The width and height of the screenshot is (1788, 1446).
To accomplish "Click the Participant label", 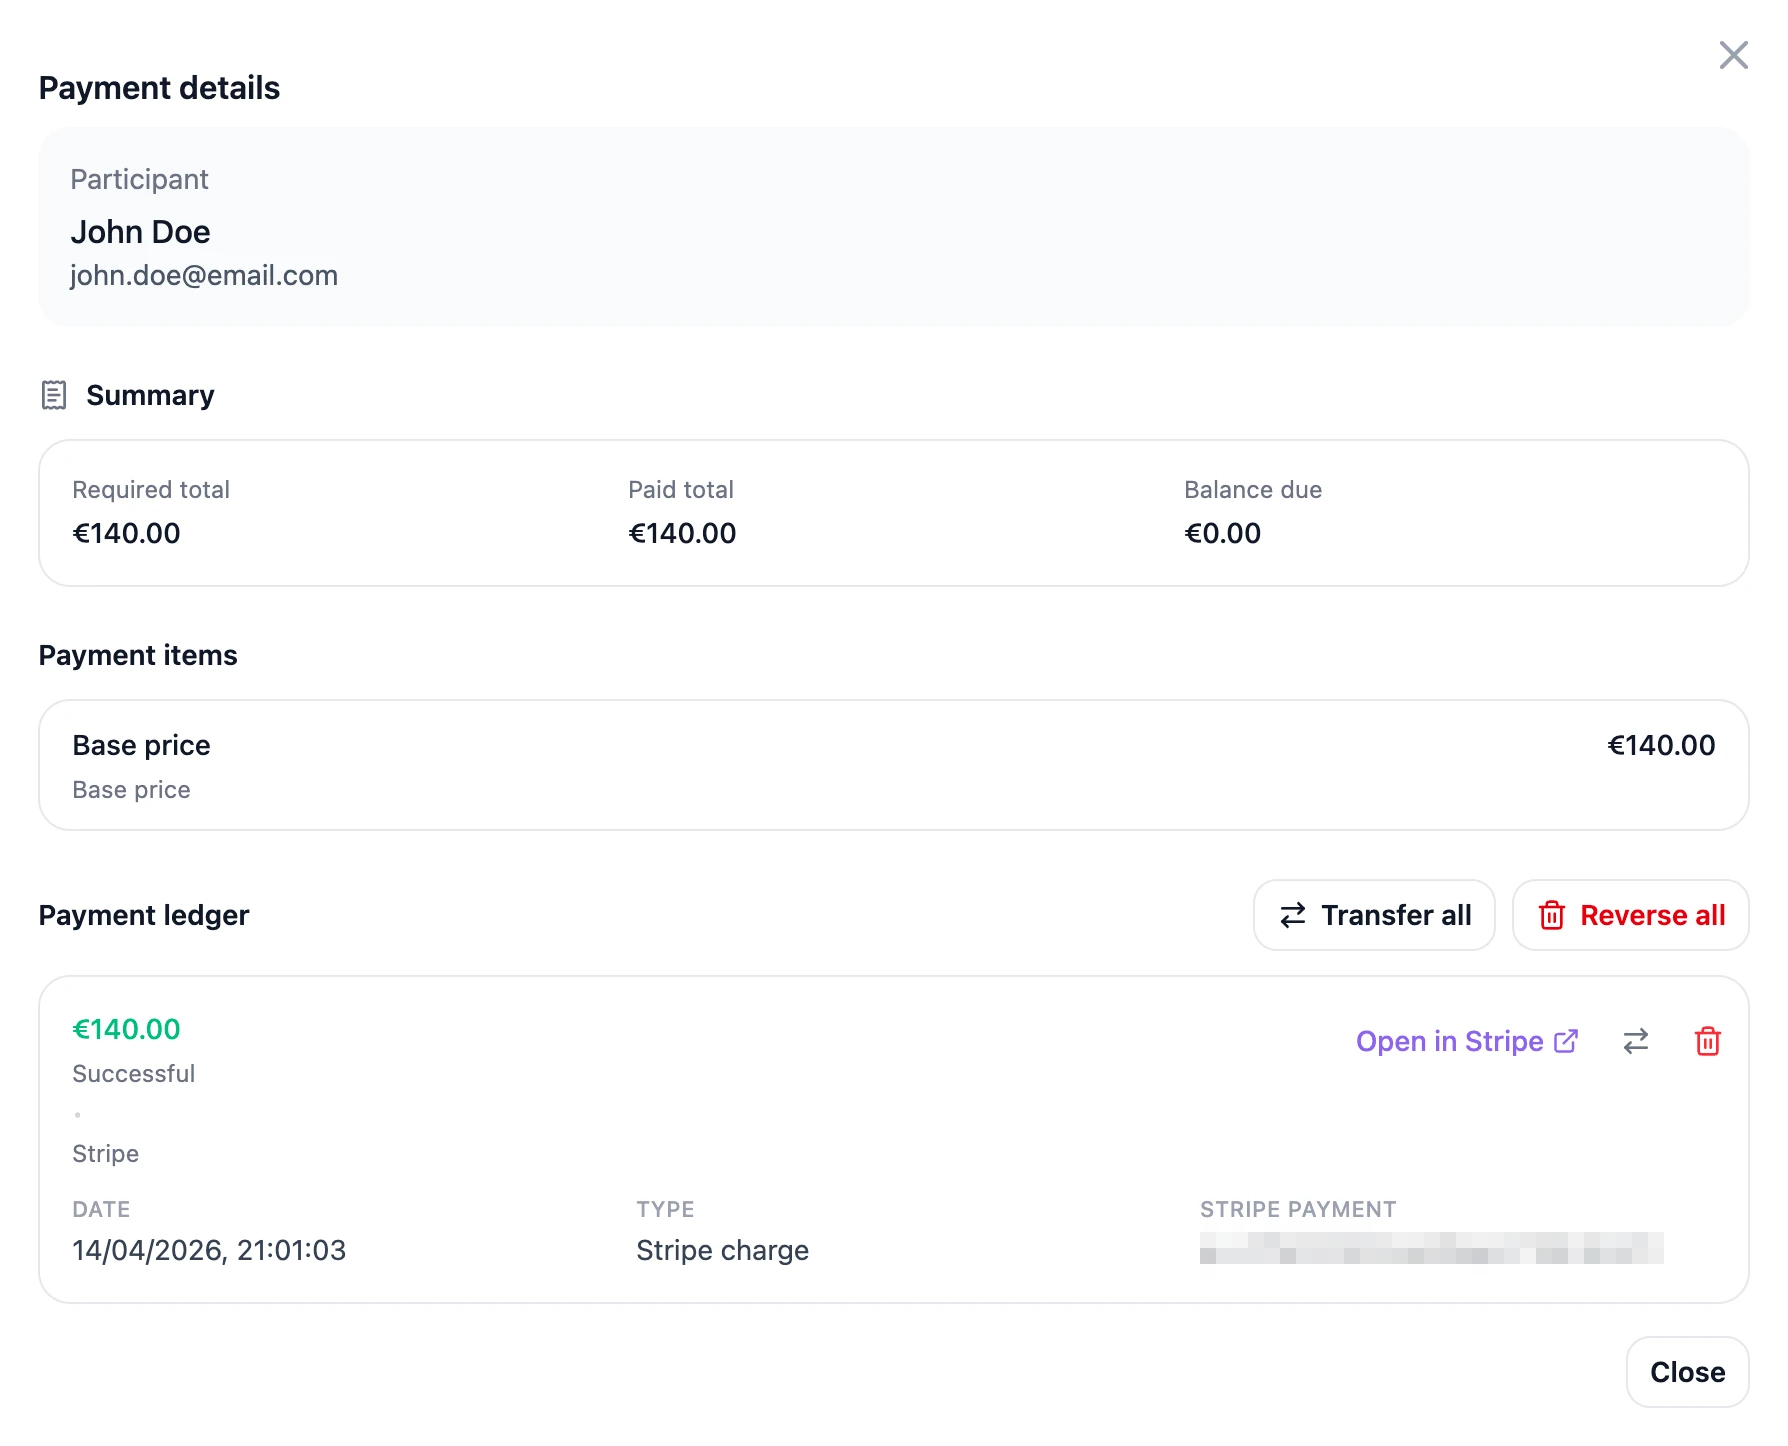I will pos(139,179).
